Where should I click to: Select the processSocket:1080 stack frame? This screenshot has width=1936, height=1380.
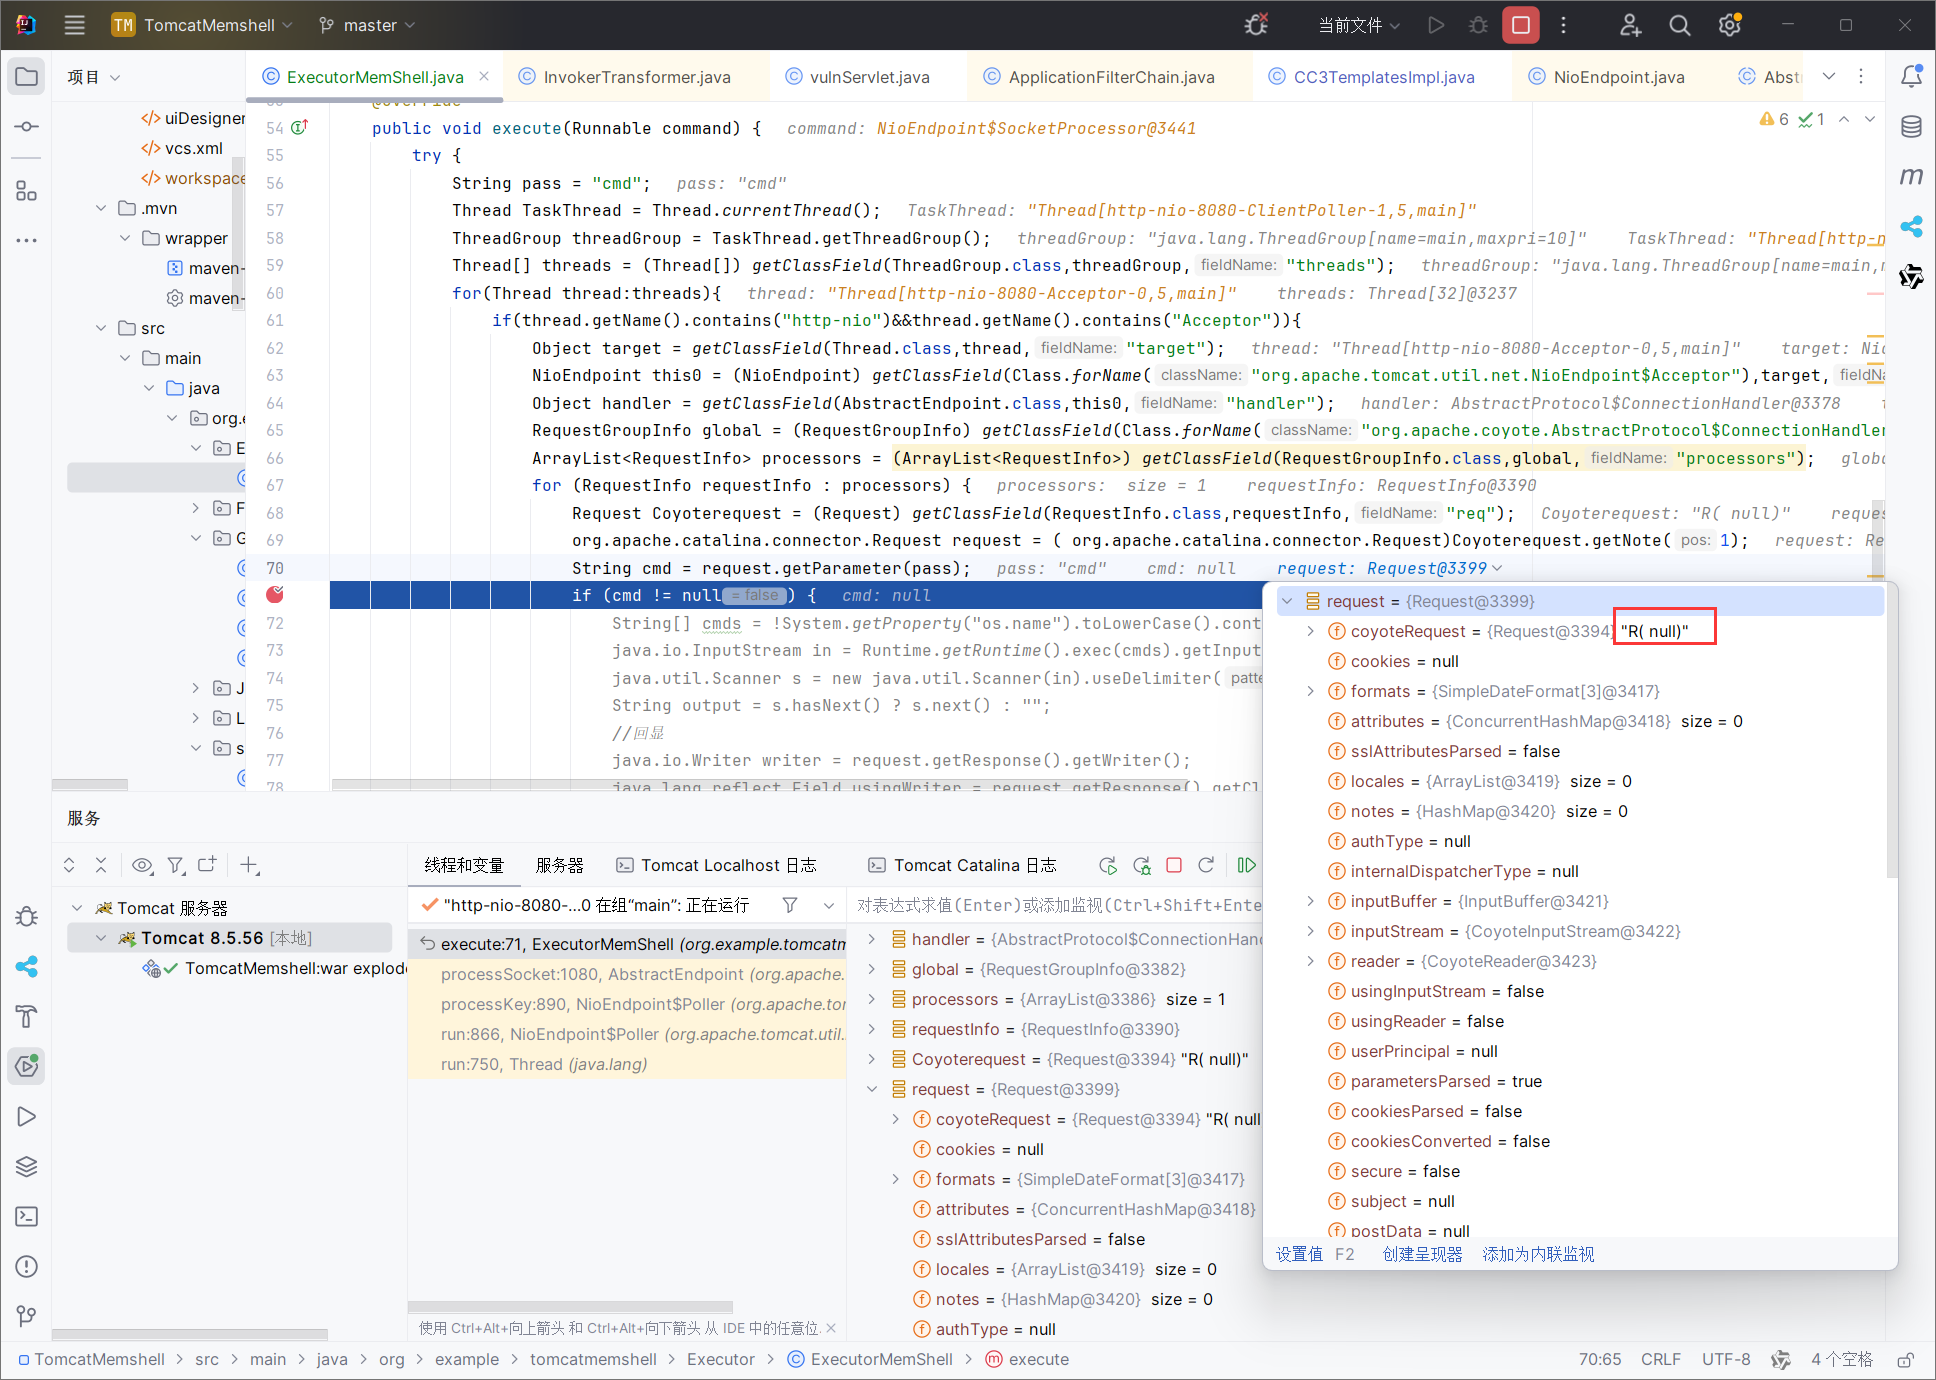pyautogui.click(x=628, y=974)
